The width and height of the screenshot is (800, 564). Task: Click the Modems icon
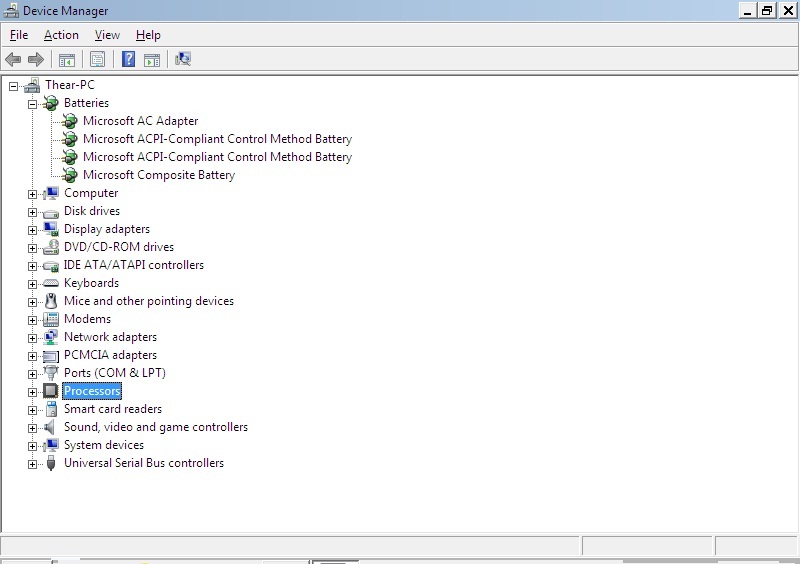tap(51, 319)
